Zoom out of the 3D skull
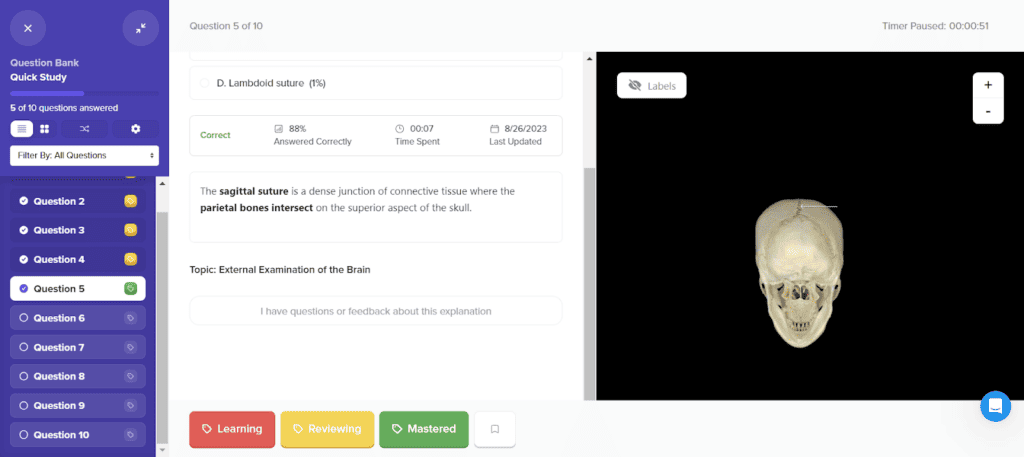The width and height of the screenshot is (1024, 457). (987, 111)
